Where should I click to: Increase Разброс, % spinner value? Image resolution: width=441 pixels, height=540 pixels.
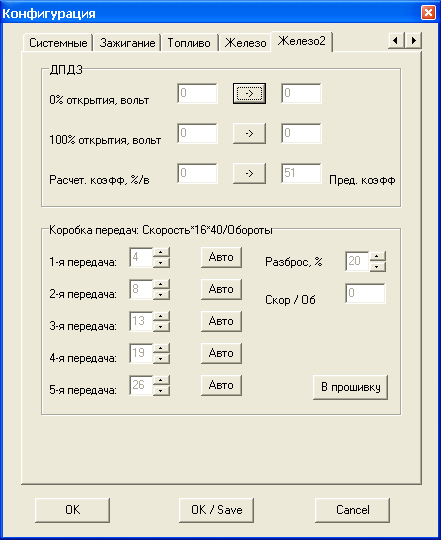point(377,256)
